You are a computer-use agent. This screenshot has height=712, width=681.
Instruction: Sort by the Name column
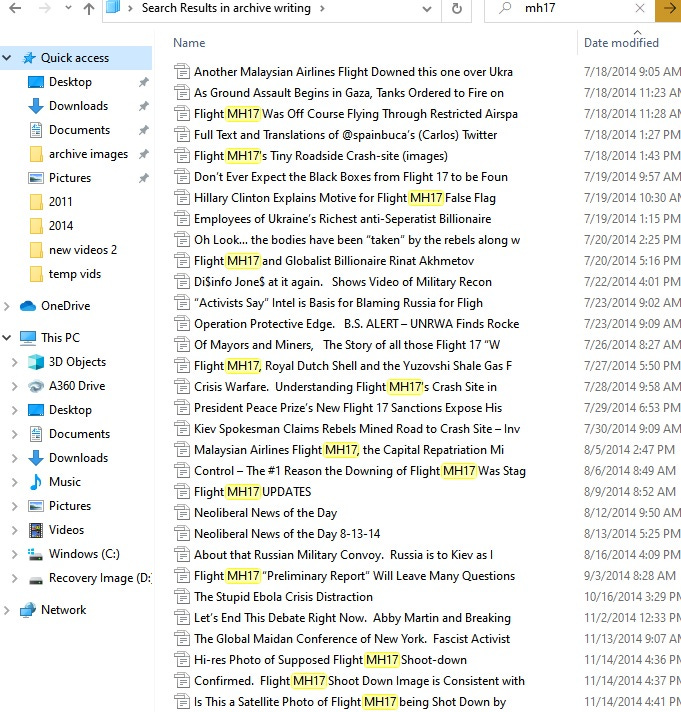(x=189, y=43)
